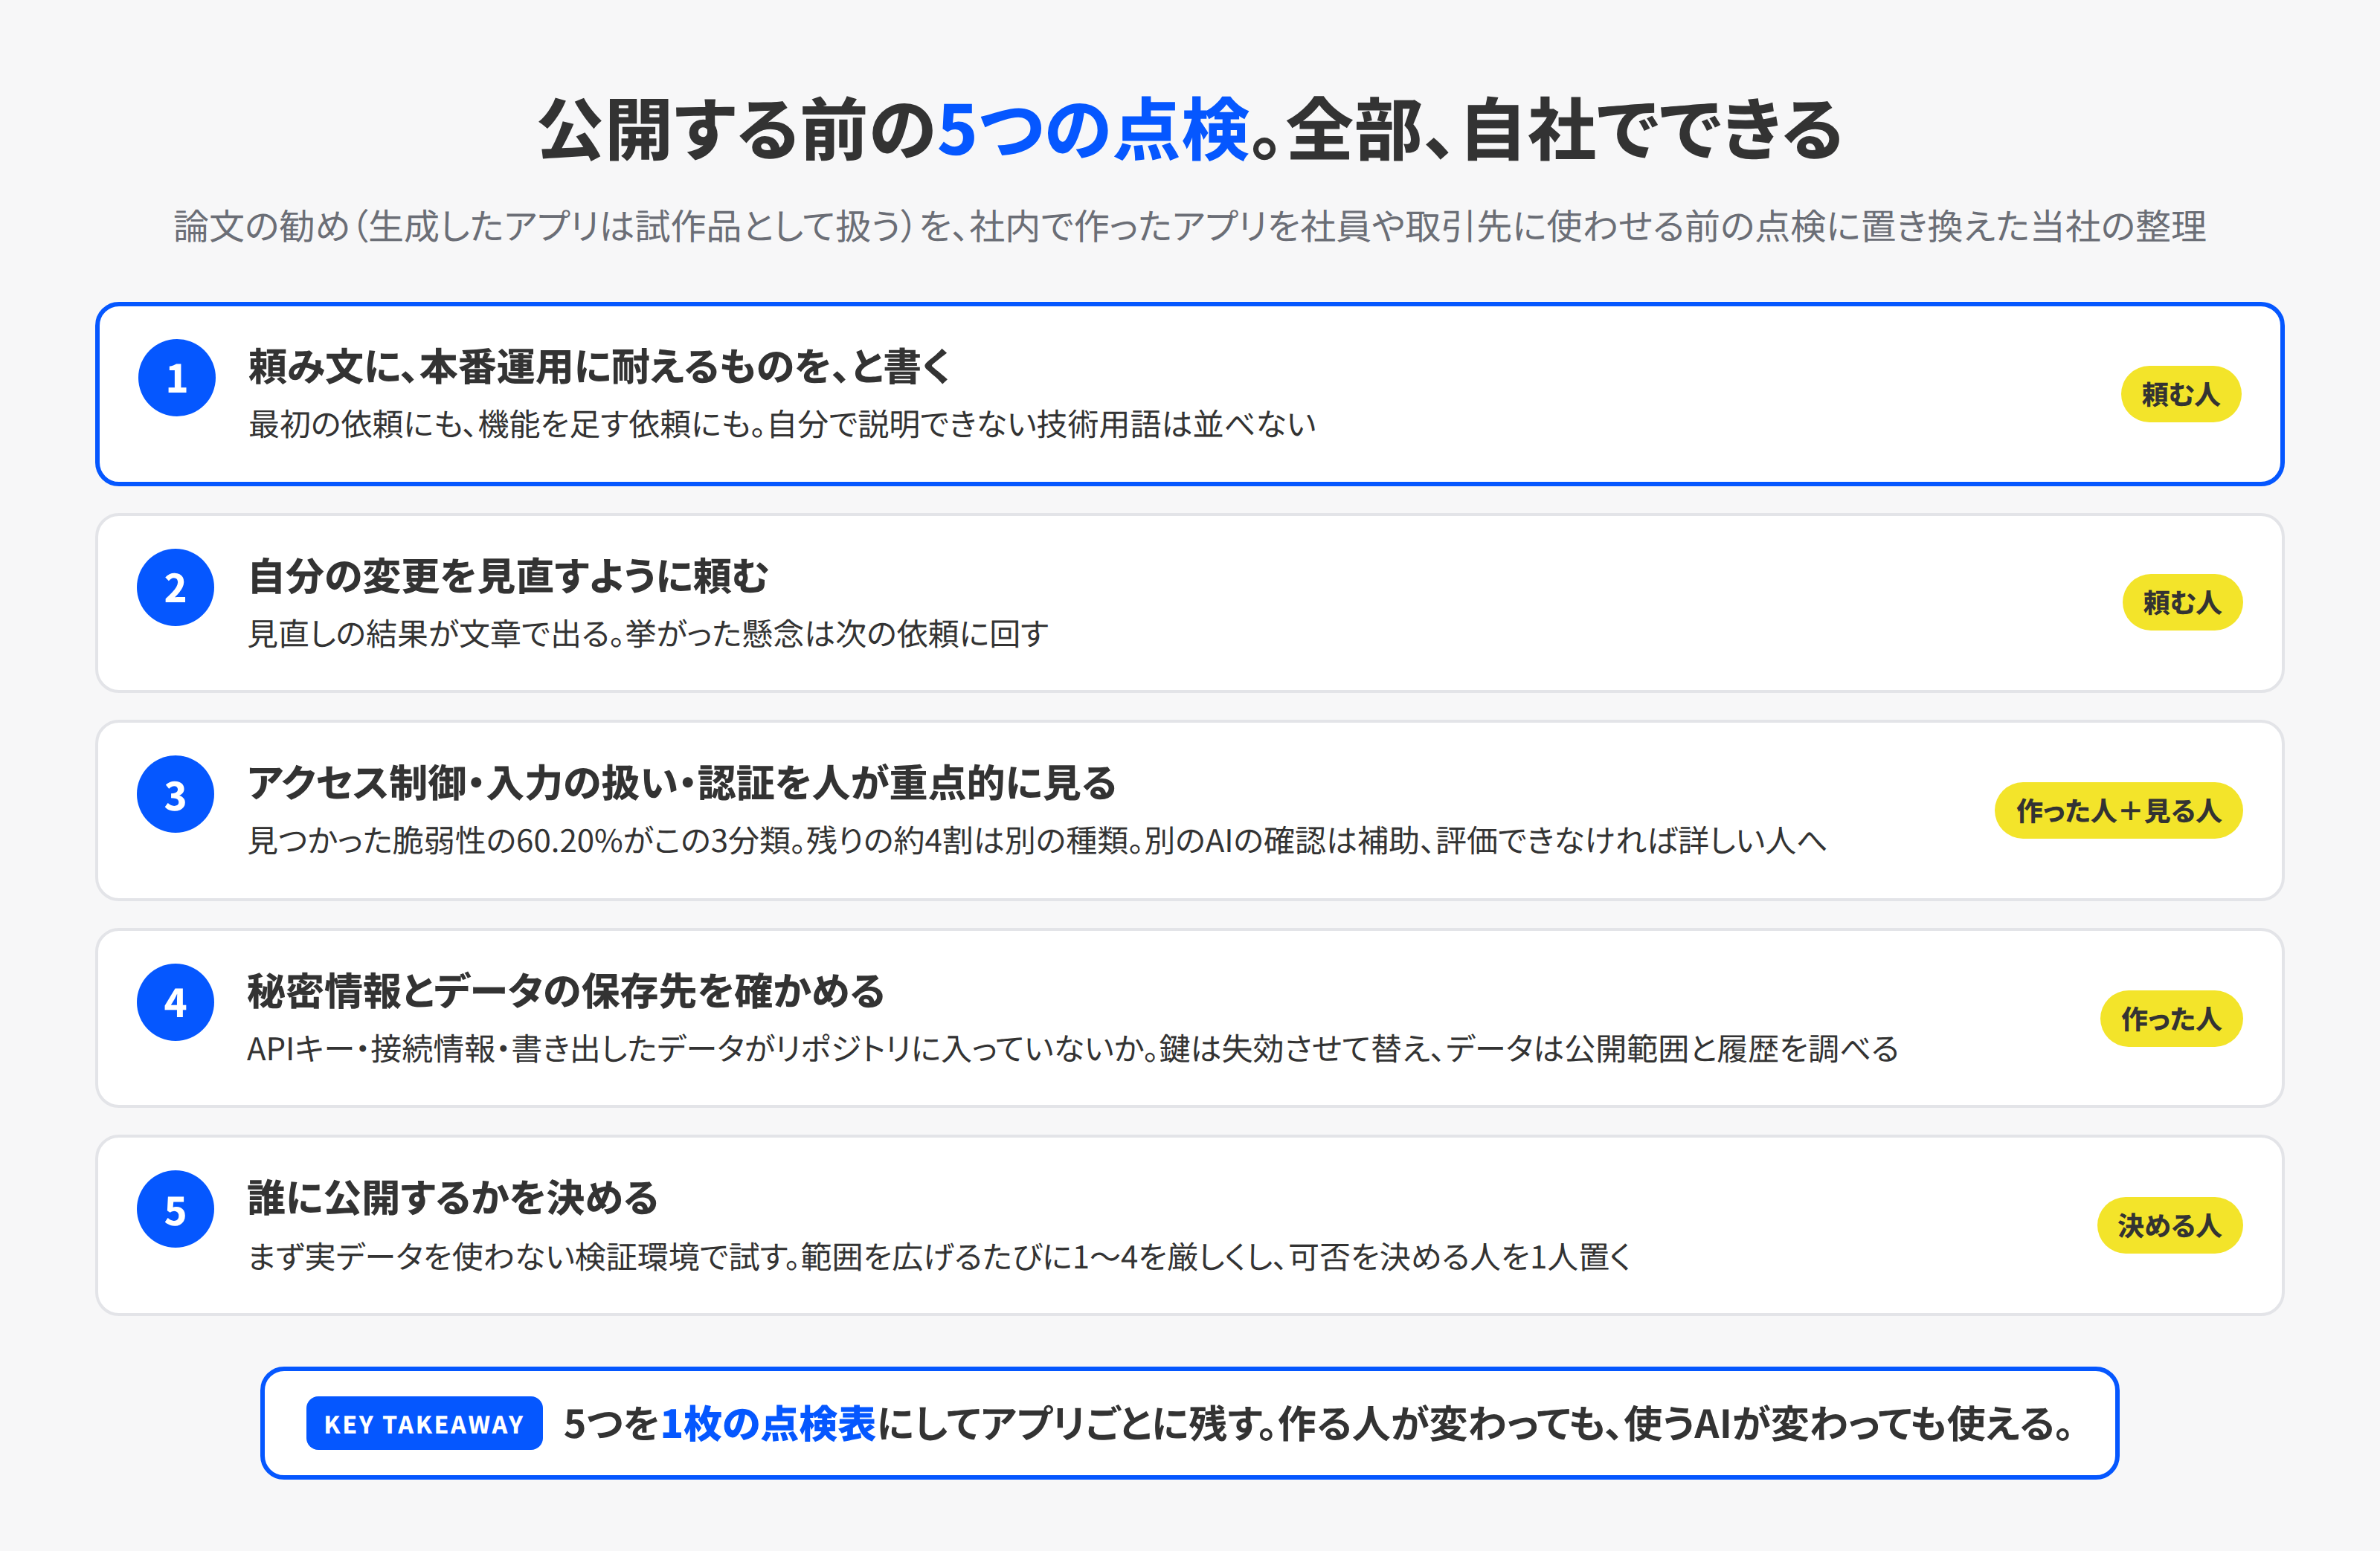Screen dimensions: 2380x1551
Task: Click the blue 5つの点検 words in title
Action: (1094, 130)
